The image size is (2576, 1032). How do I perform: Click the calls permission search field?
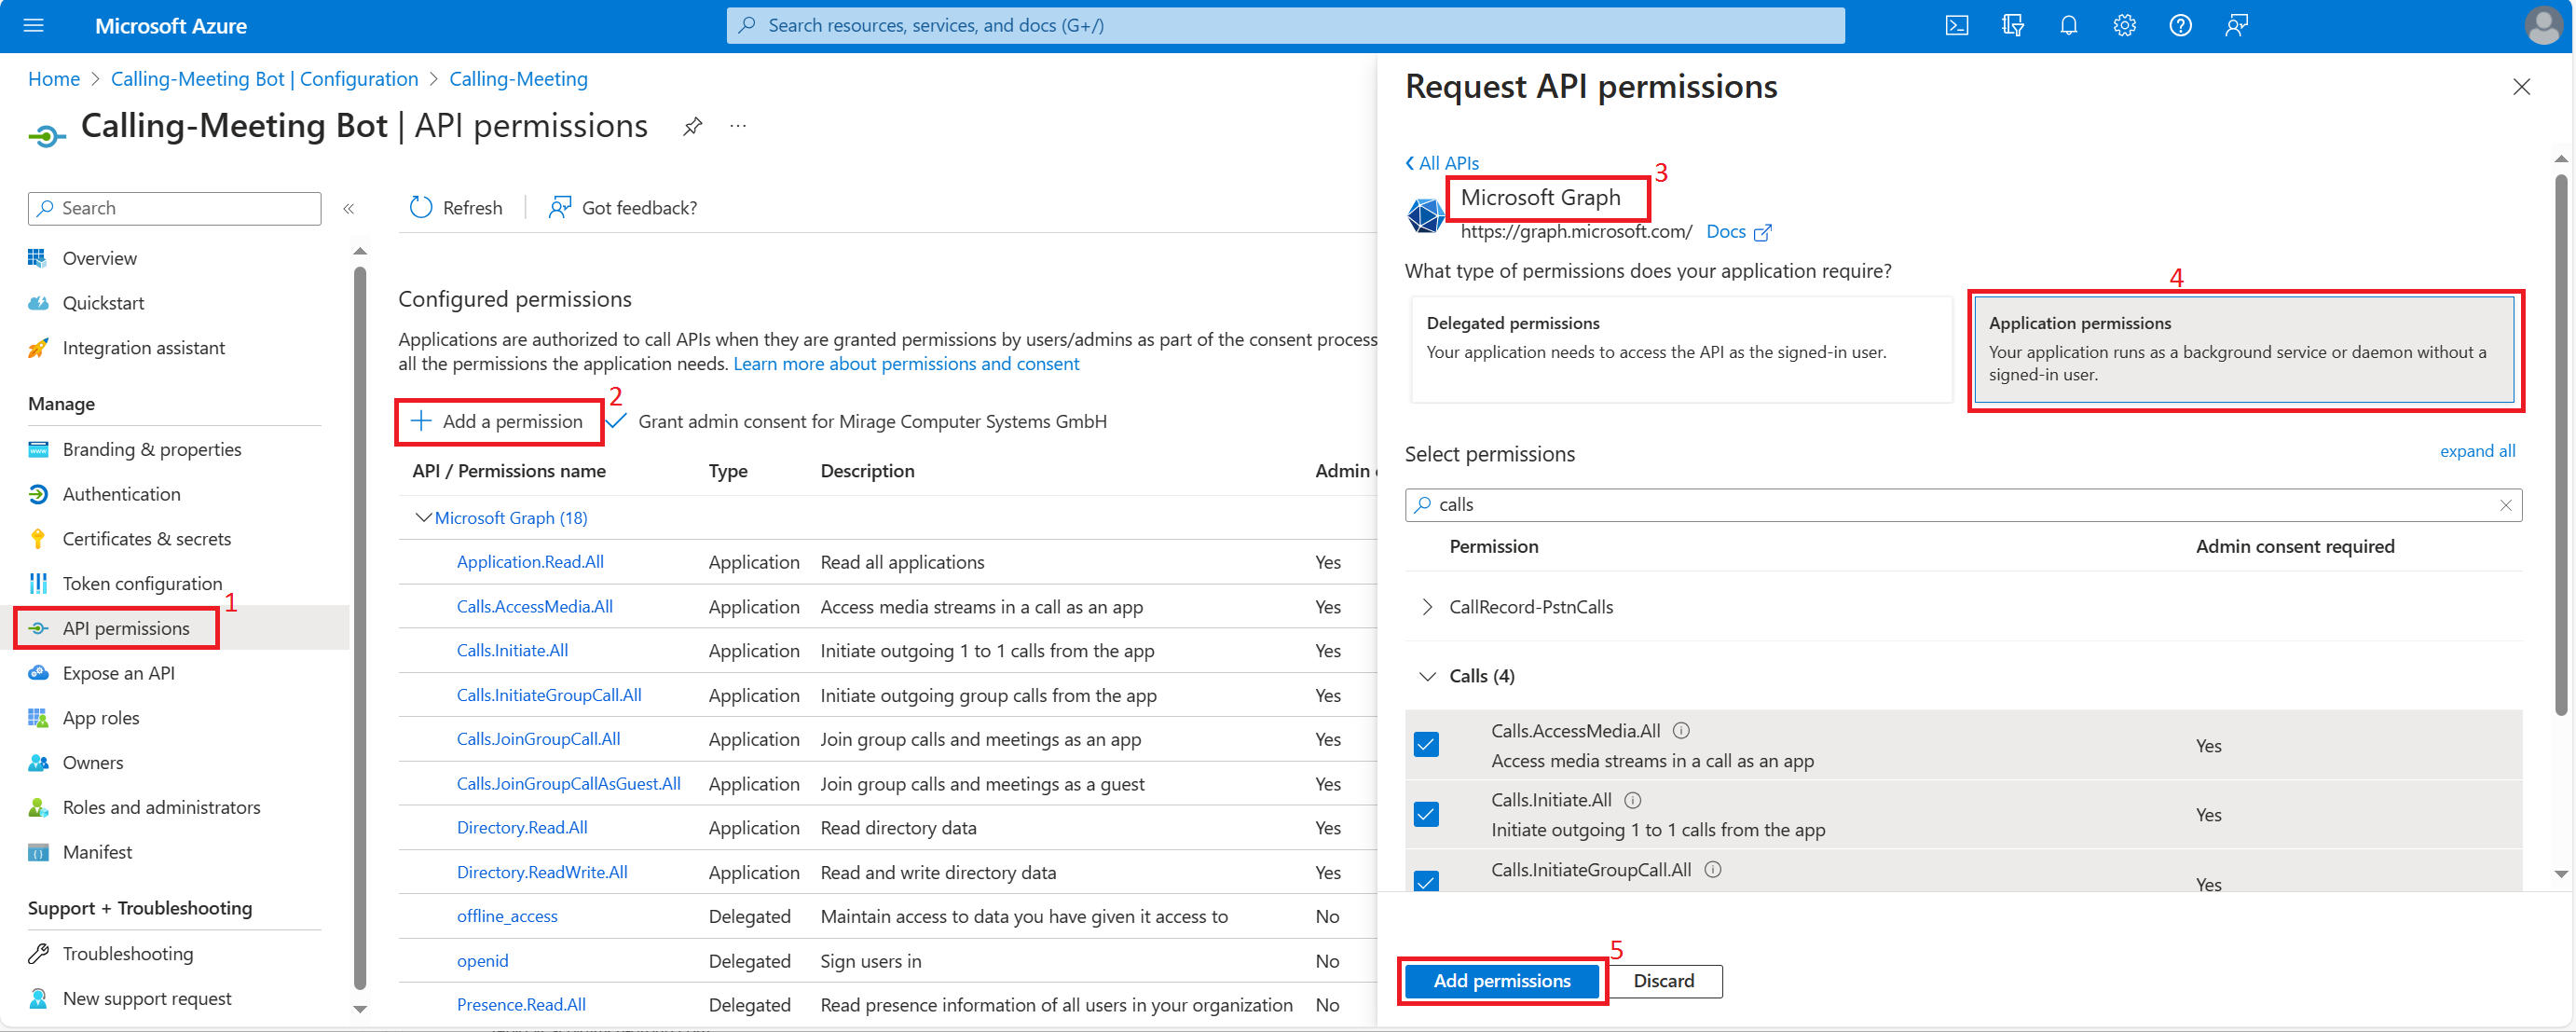coord(1962,505)
